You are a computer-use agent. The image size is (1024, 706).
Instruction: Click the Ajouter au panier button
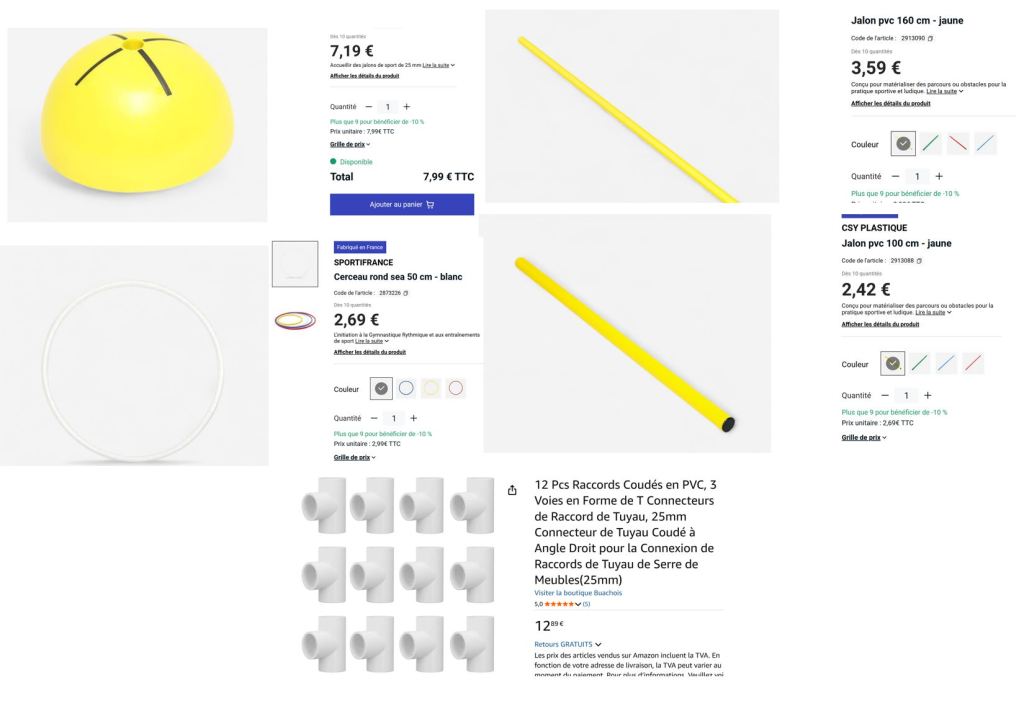(402, 204)
